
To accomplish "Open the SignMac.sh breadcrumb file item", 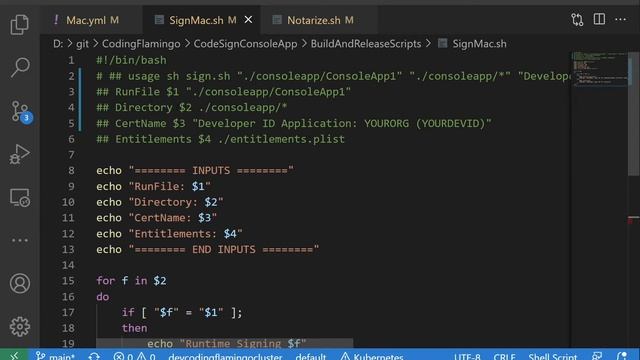I will (473, 44).
